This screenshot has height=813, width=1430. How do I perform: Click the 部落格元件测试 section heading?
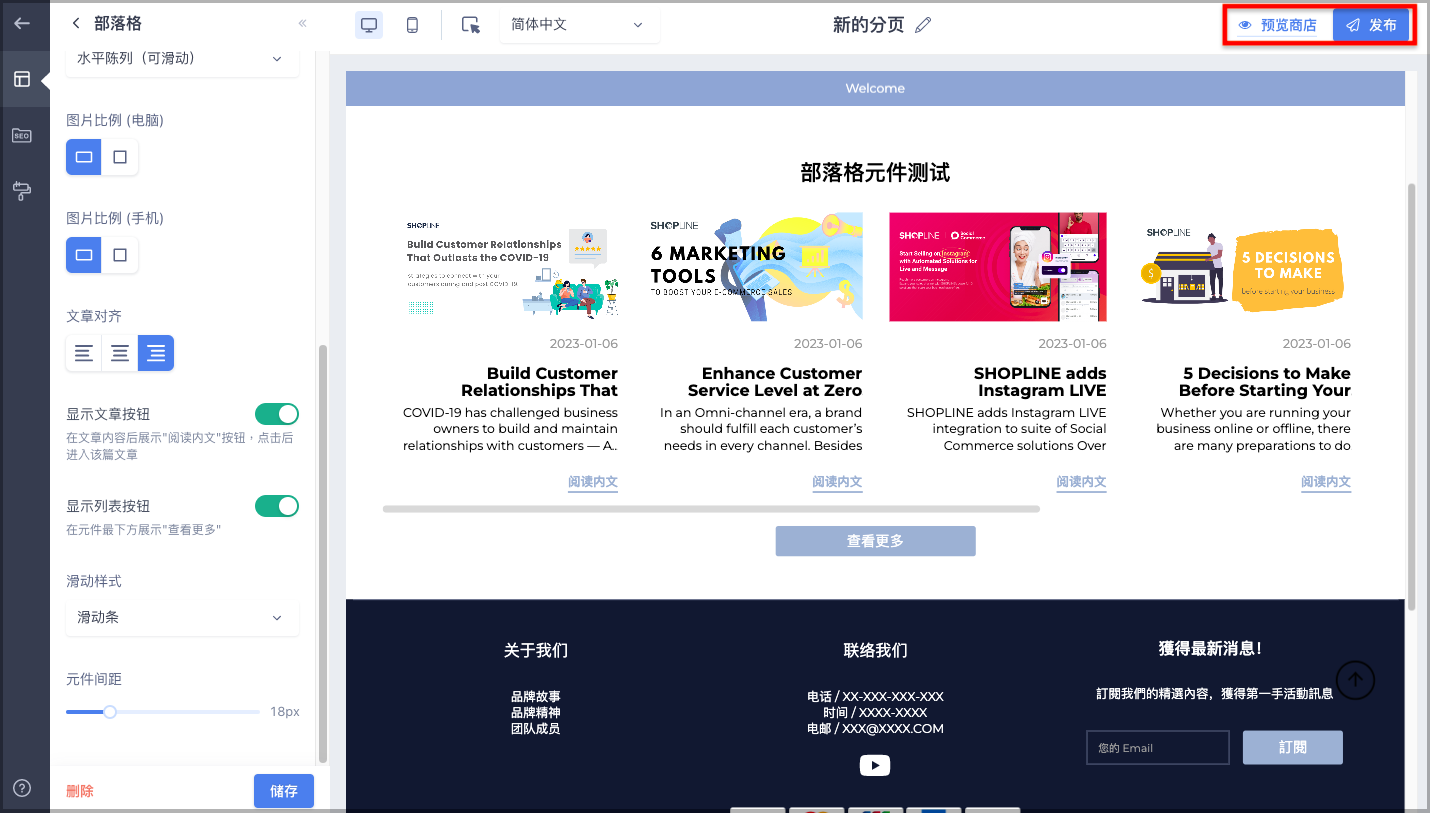click(x=875, y=173)
